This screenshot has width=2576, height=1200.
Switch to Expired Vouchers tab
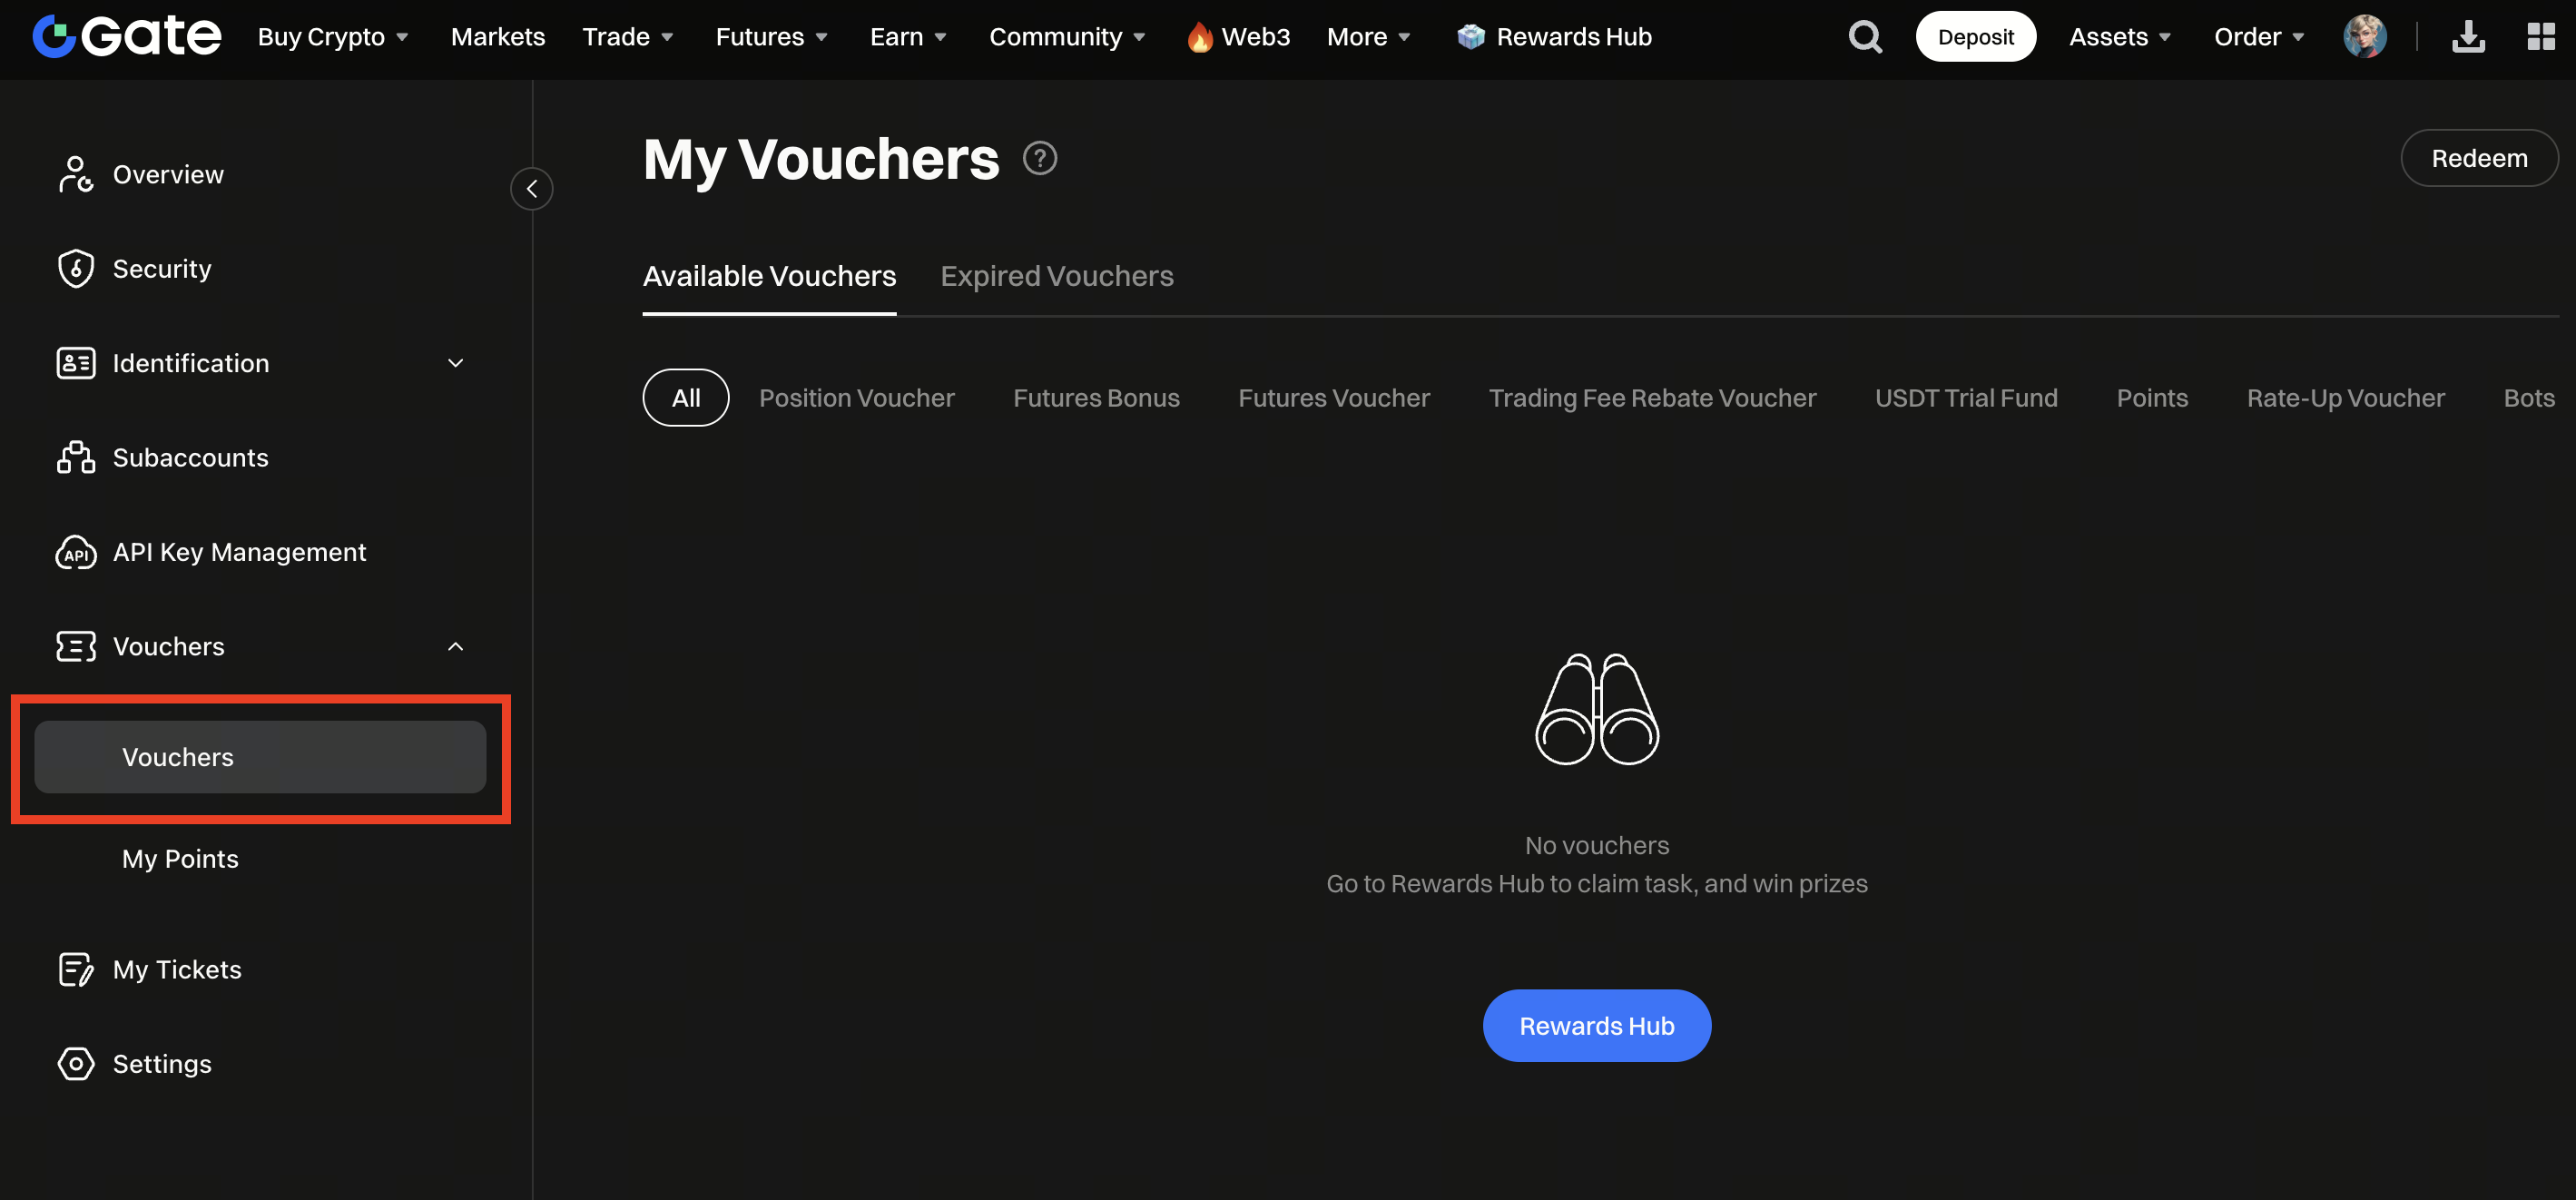click(1056, 276)
